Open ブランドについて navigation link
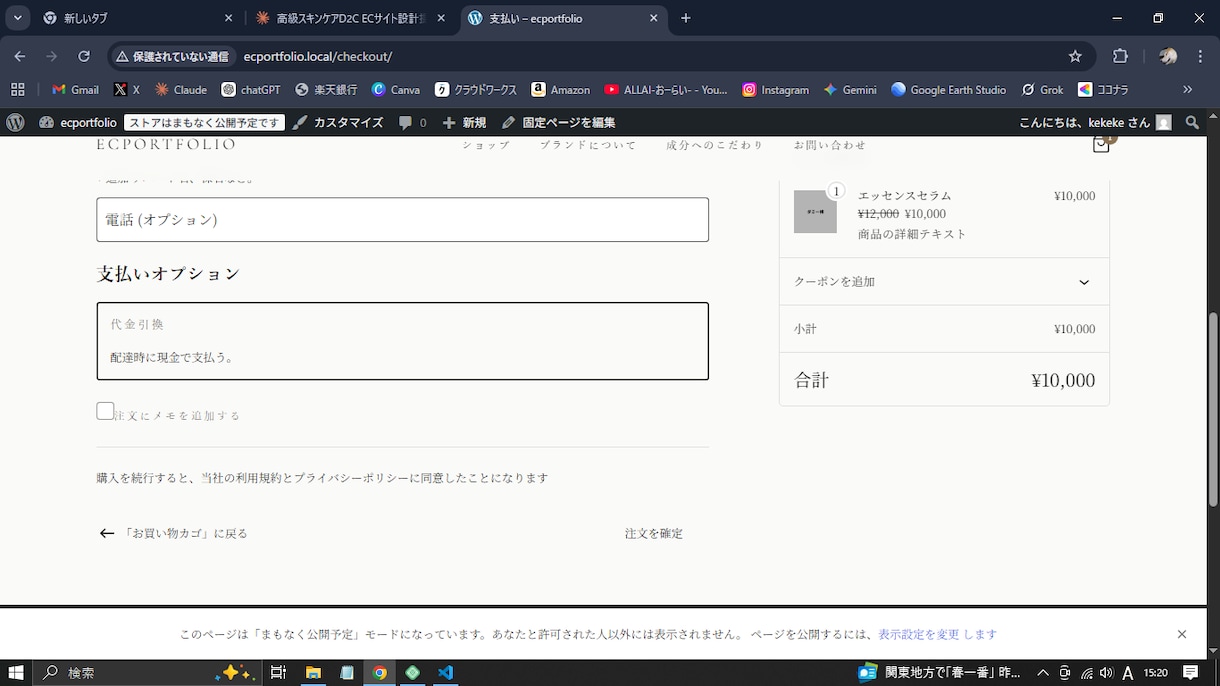This screenshot has height=686, width=1220. point(588,145)
